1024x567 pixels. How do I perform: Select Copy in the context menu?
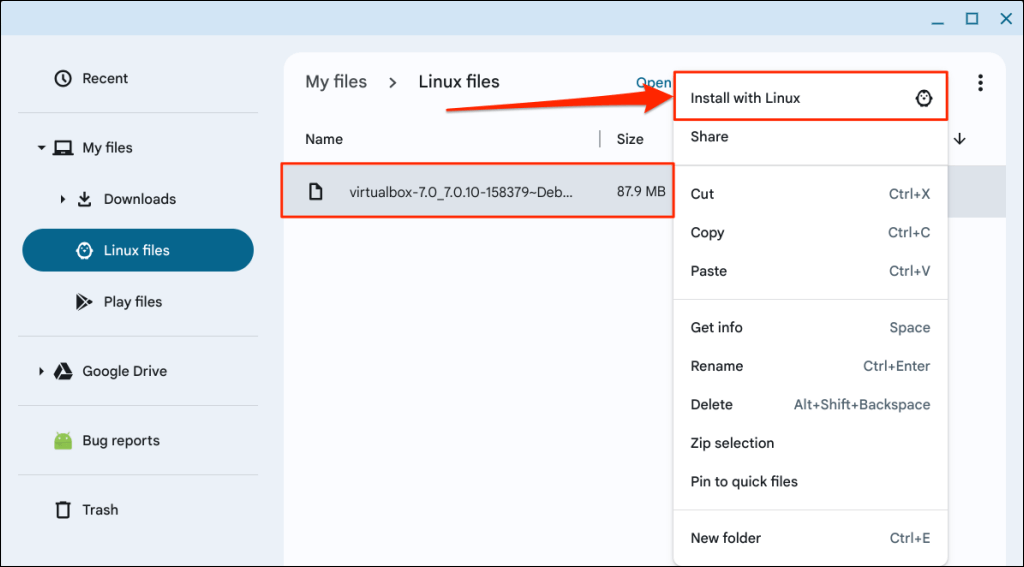(810, 233)
